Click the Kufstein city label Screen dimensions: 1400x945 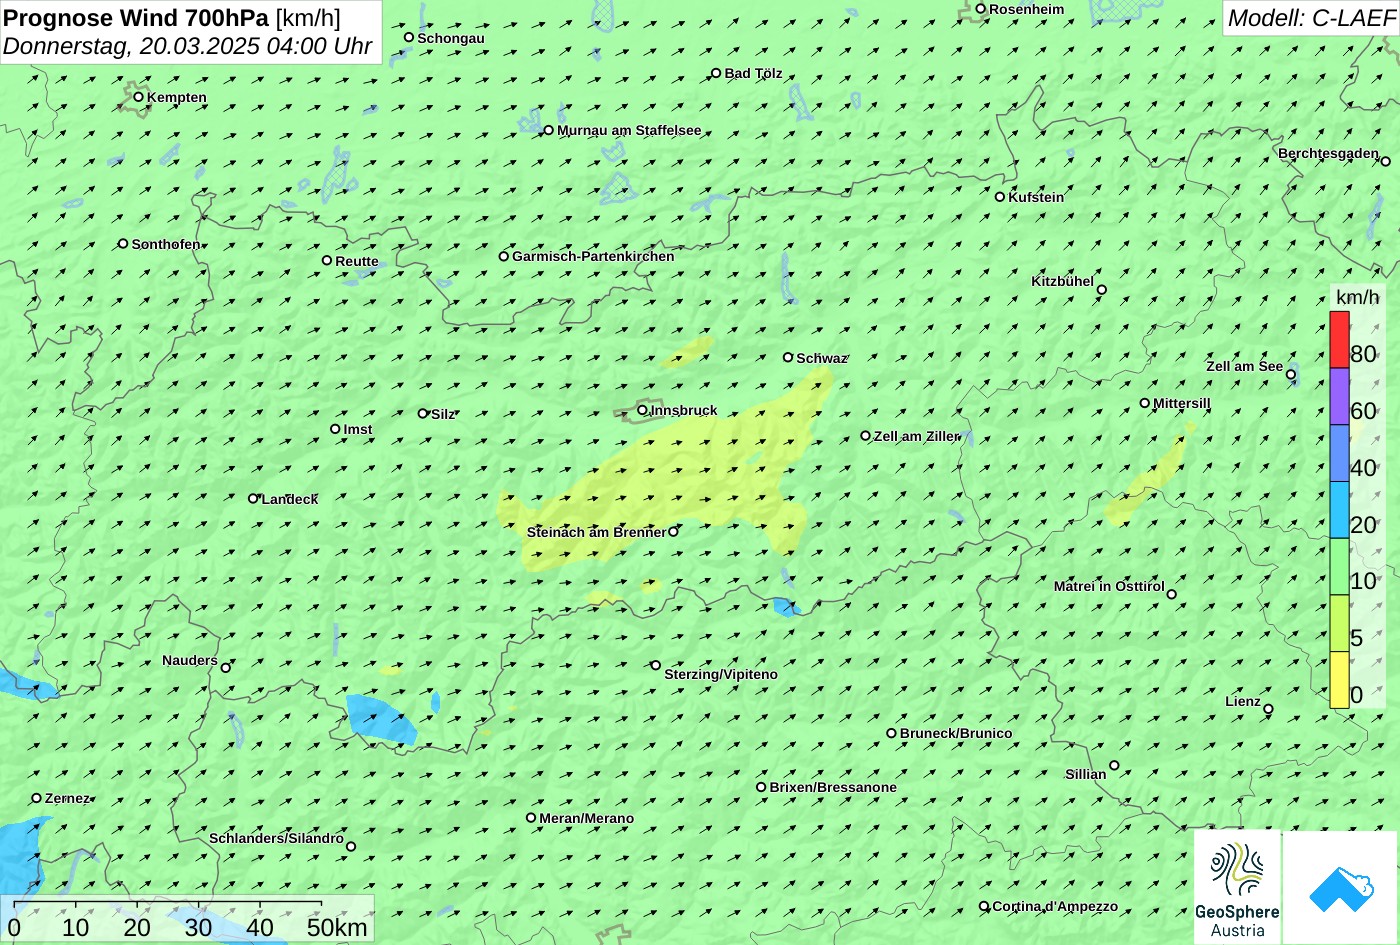pyautogui.click(x=1036, y=197)
